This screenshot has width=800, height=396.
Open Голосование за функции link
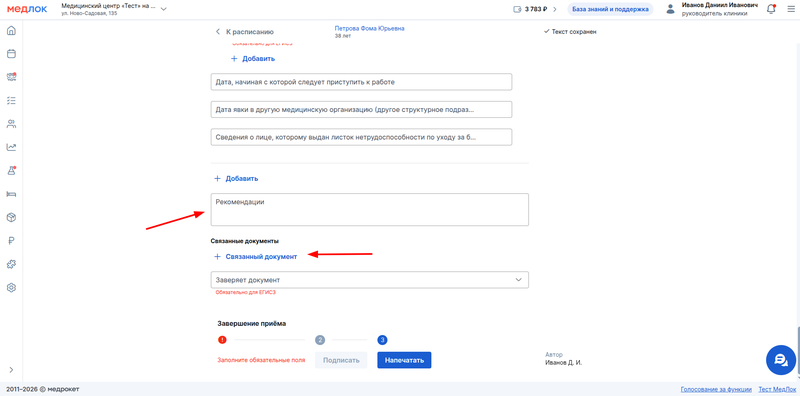(x=716, y=389)
